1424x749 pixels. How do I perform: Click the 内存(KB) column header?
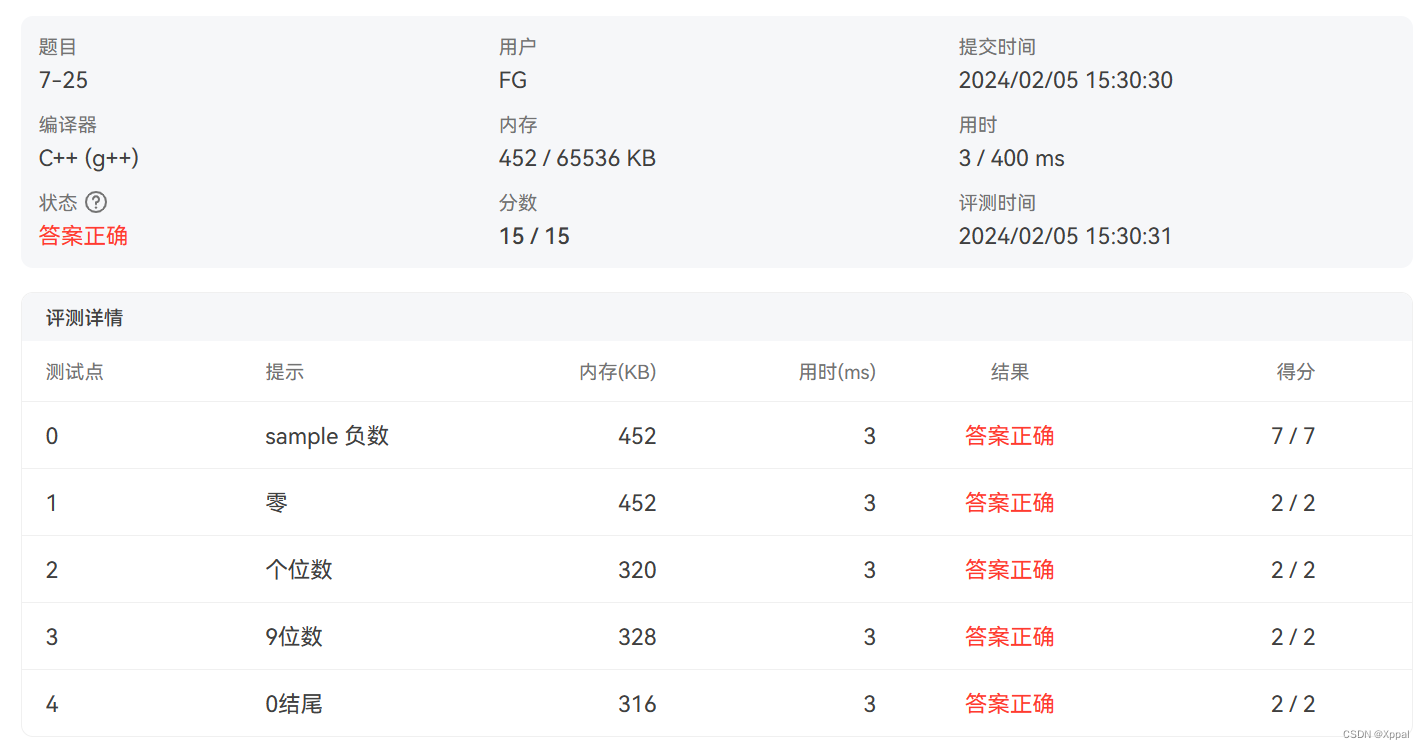click(x=618, y=372)
